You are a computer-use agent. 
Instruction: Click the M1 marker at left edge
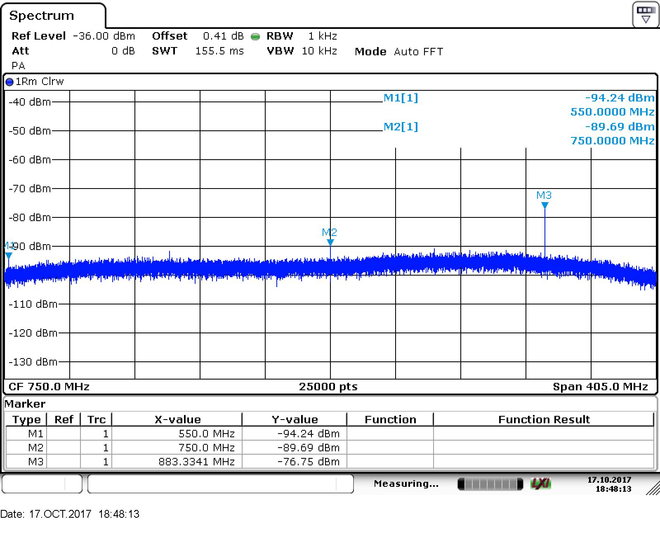[8, 255]
